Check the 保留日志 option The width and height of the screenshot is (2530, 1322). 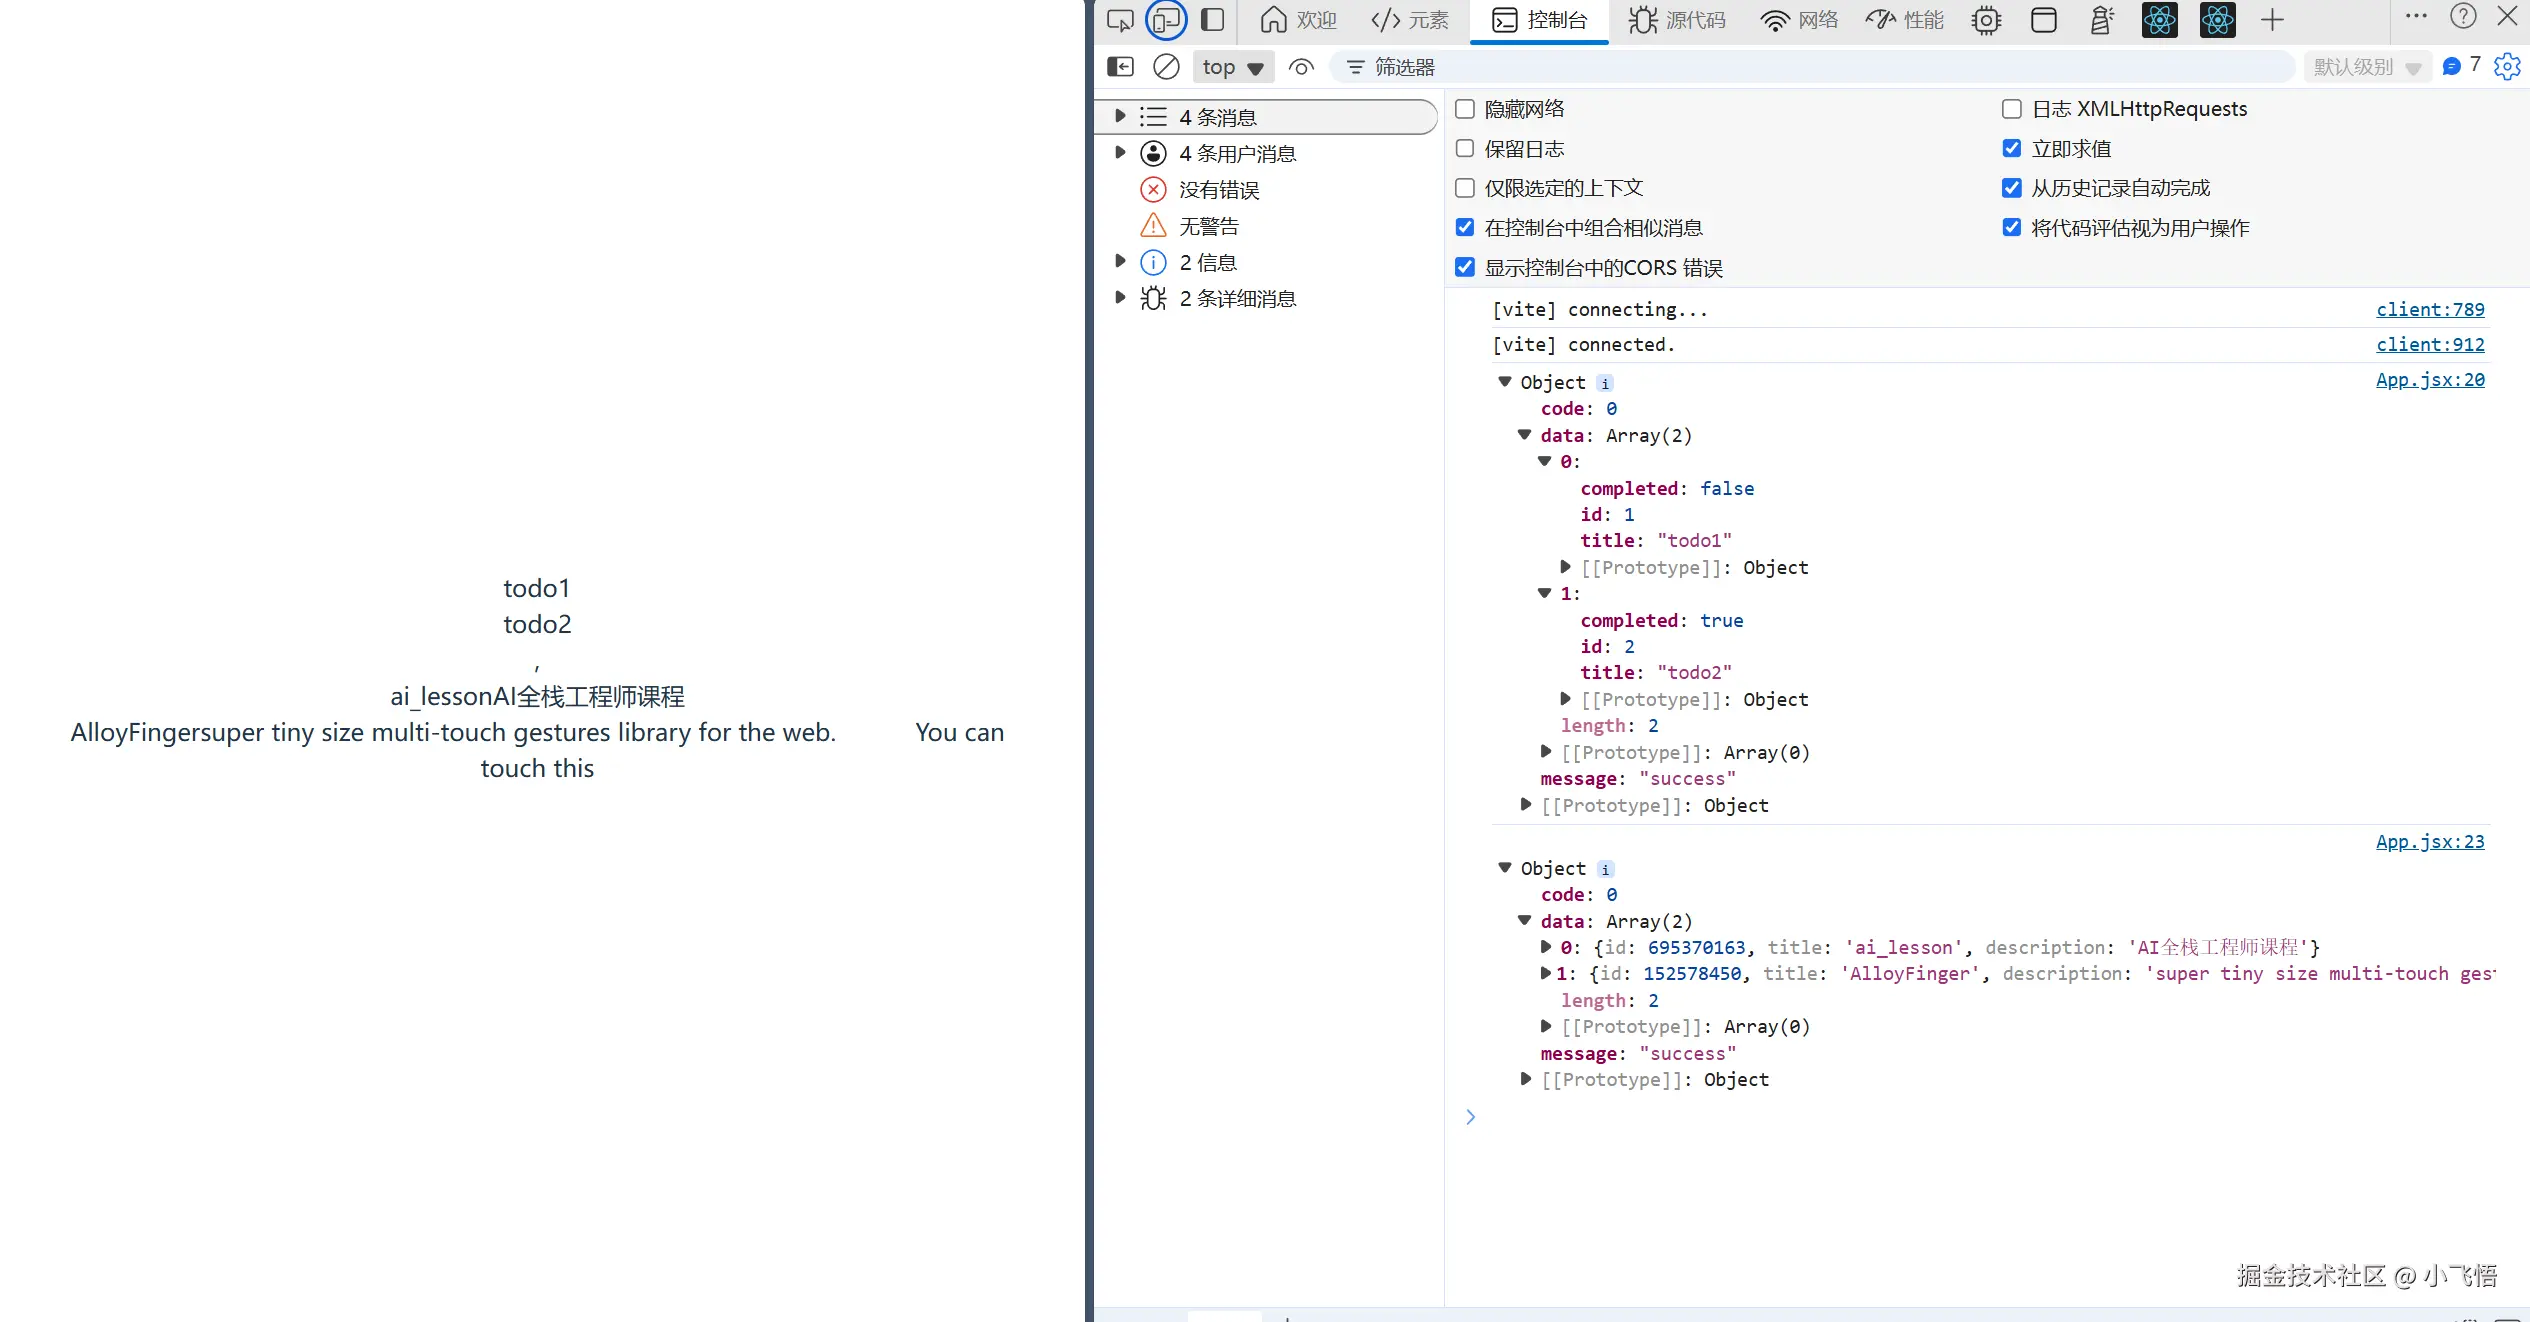pos(1465,149)
